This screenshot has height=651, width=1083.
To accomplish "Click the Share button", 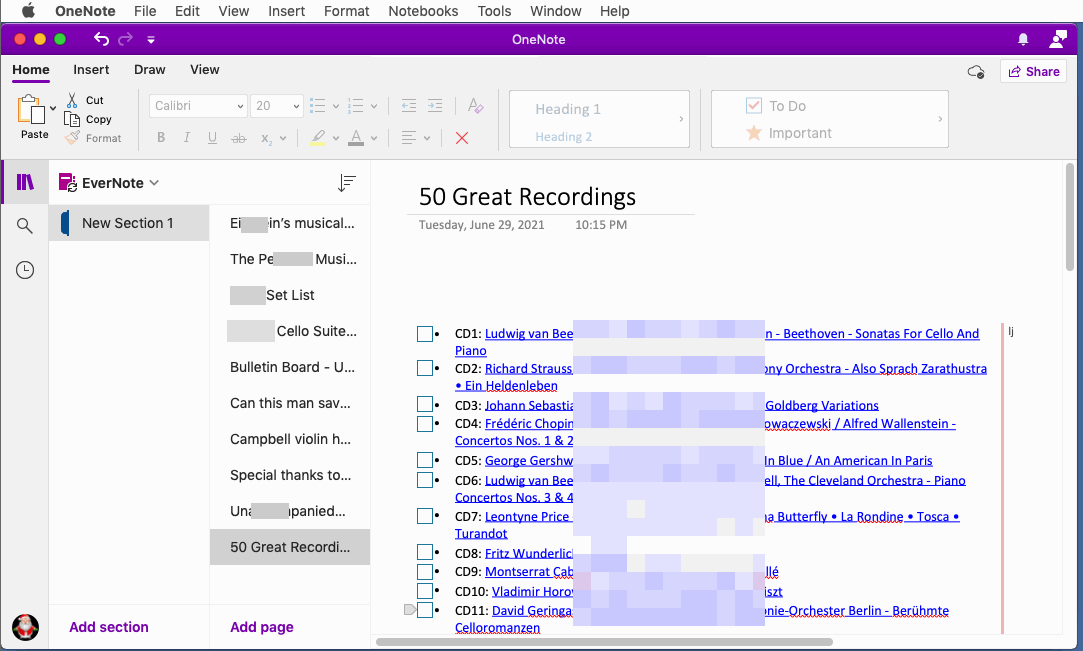I will coord(1033,71).
